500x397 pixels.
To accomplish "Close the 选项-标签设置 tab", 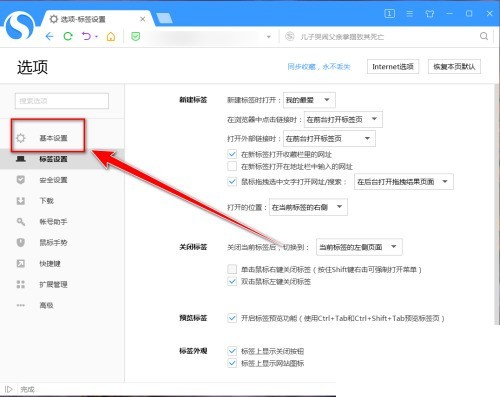I will 142,19.
